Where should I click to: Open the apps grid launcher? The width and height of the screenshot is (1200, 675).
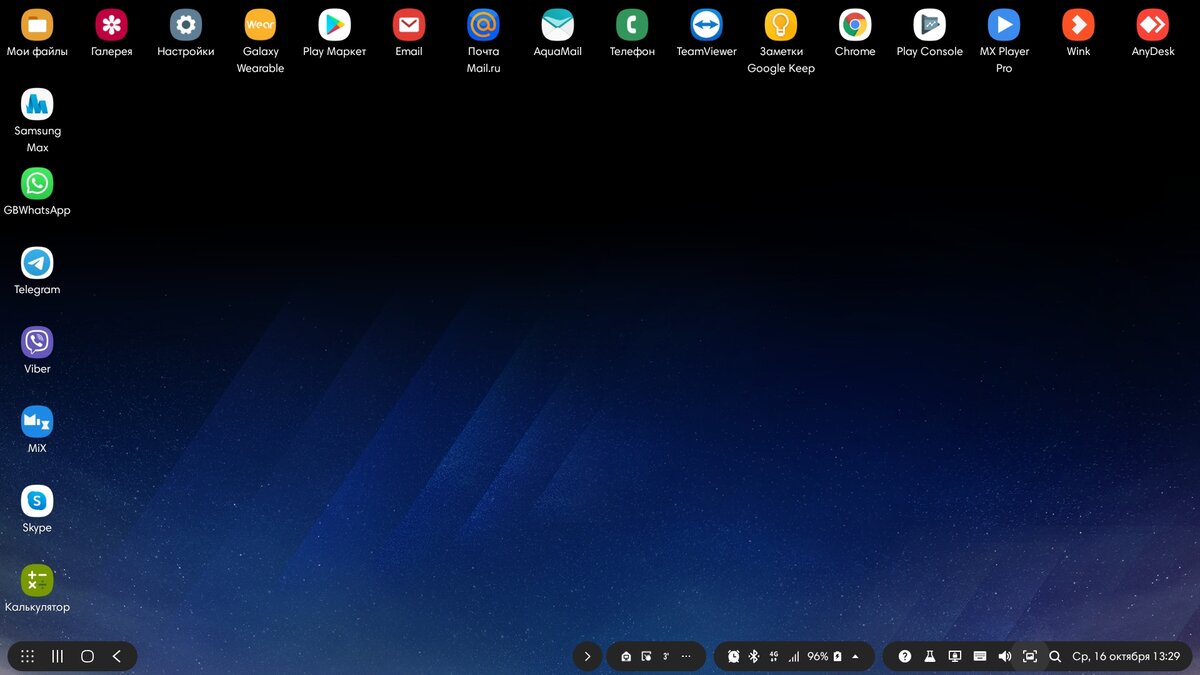pyautogui.click(x=28, y=656)
